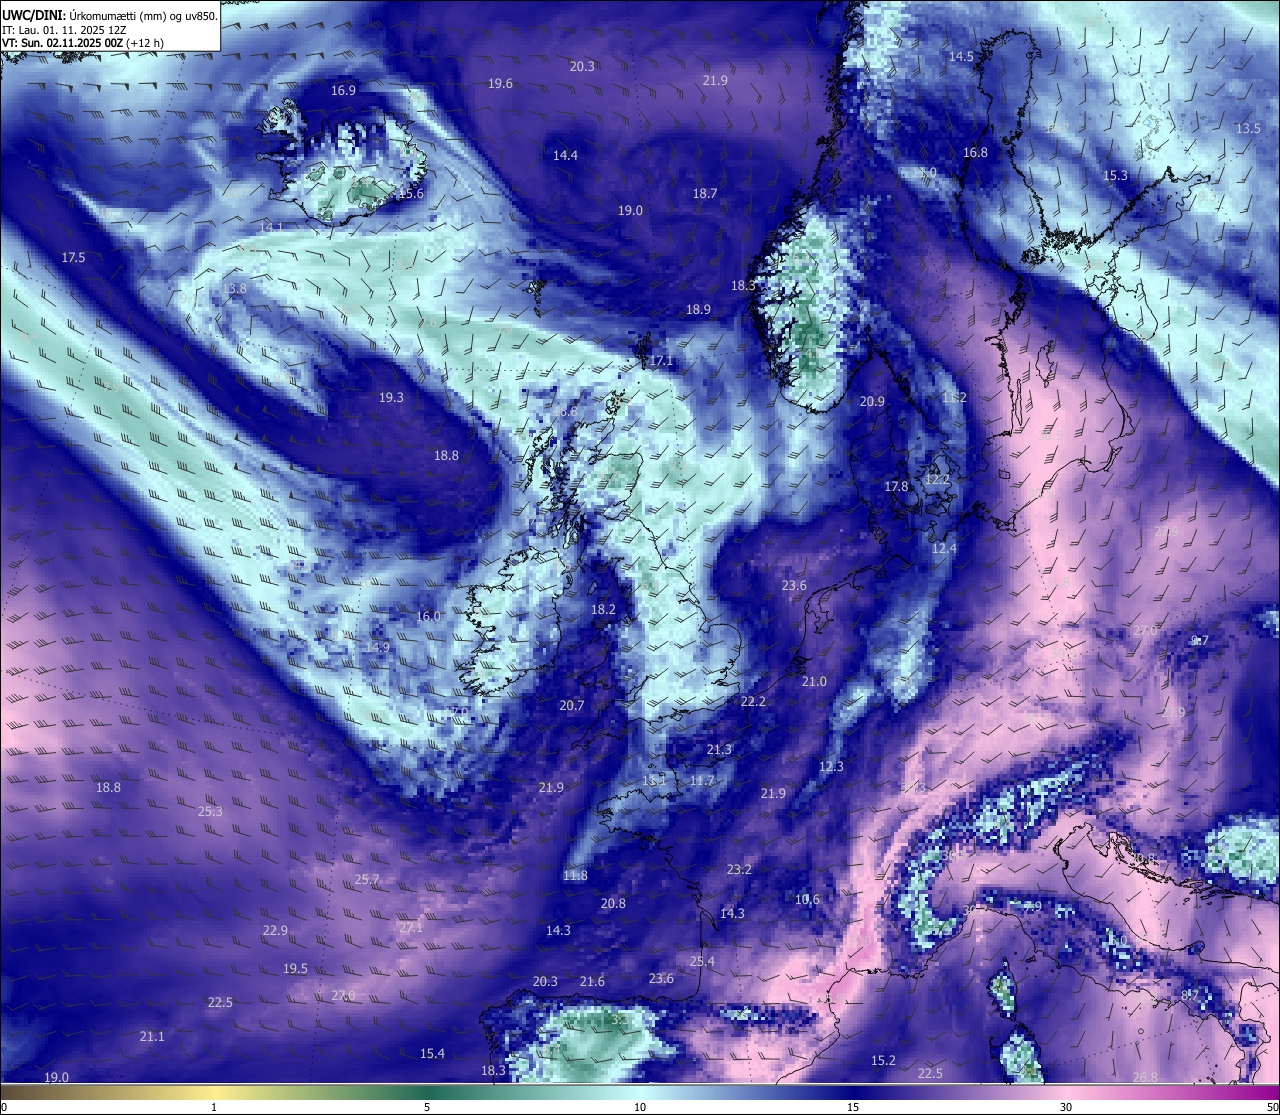Click the 0 label on the color scale
The height and width of the screenshot is (1115, 1280).
coord(4,1107)
